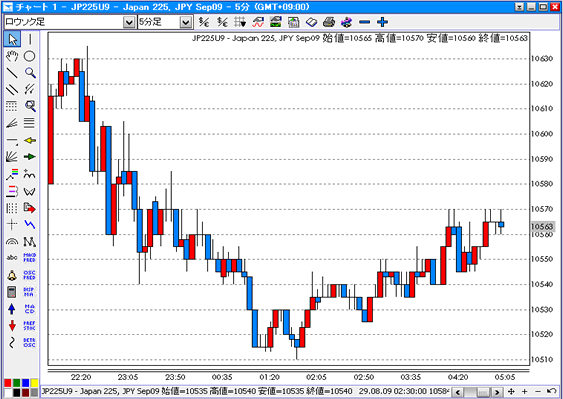Select the crosshair cursor tool
The height and width of the screenshot is (399, 563).
pyautogui.click(x=12, y=224)
